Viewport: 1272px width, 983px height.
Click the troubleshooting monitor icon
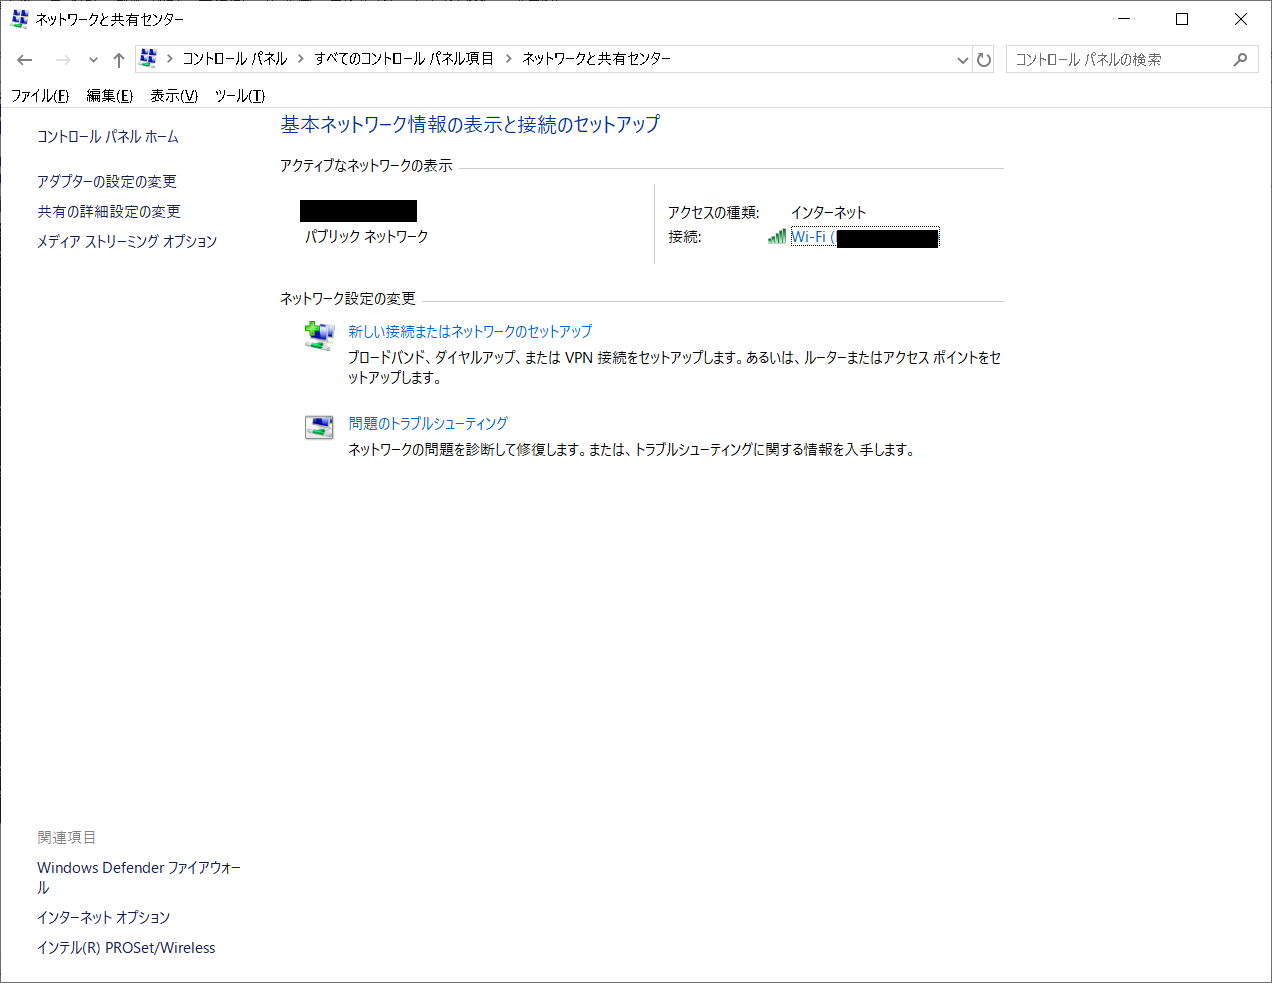[x=319, y=426]
